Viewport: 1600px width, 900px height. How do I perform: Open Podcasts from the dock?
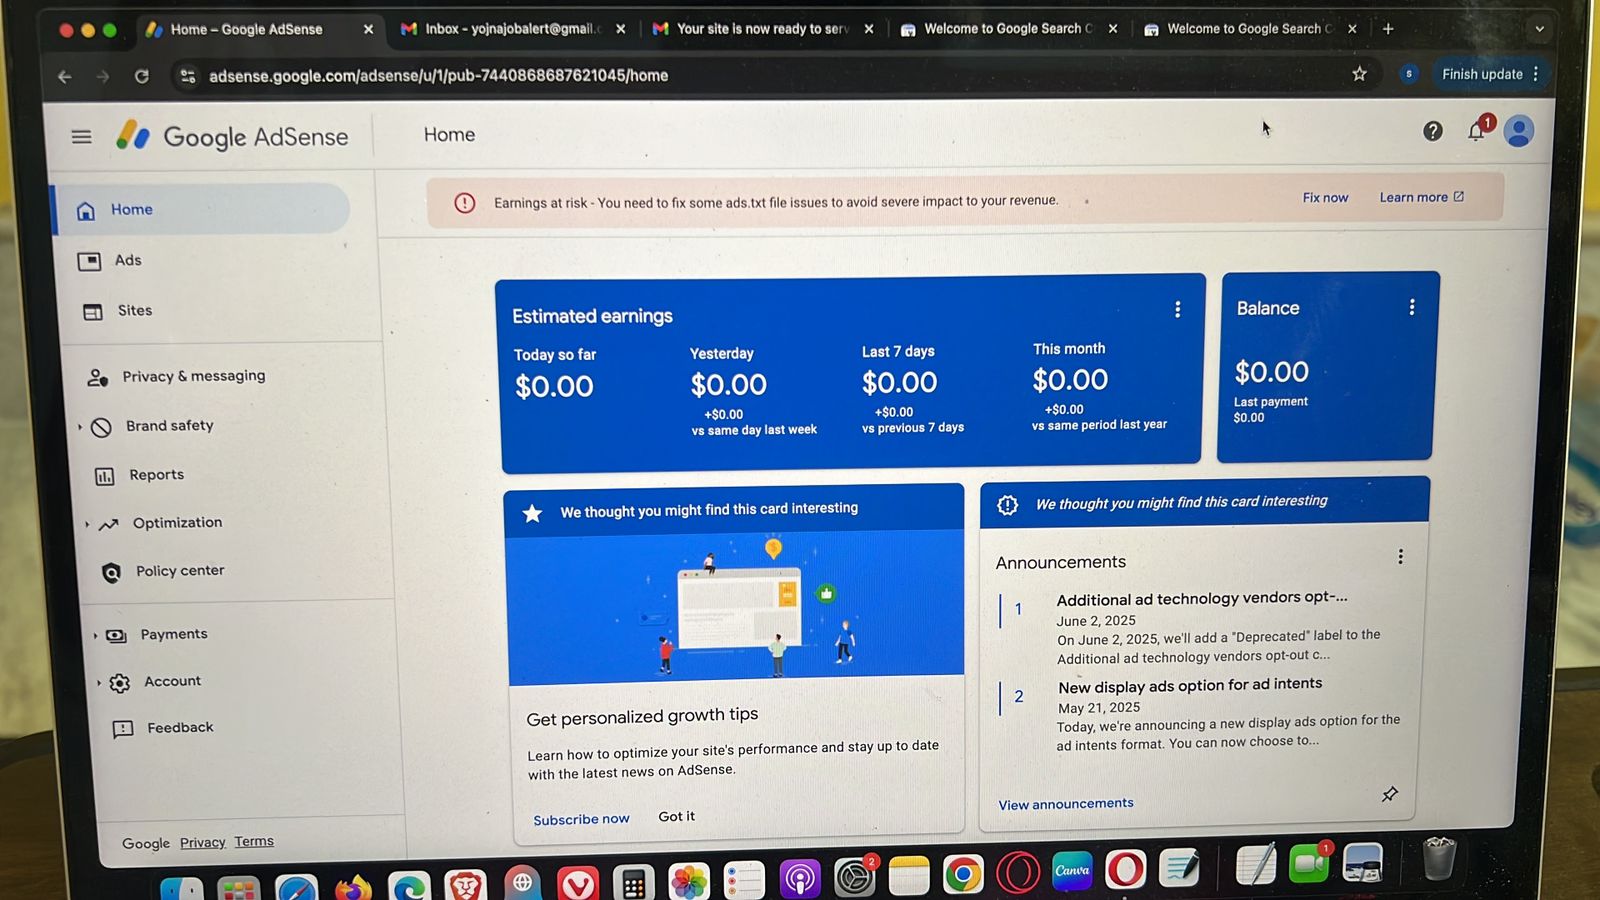click(x=799, y=878)
